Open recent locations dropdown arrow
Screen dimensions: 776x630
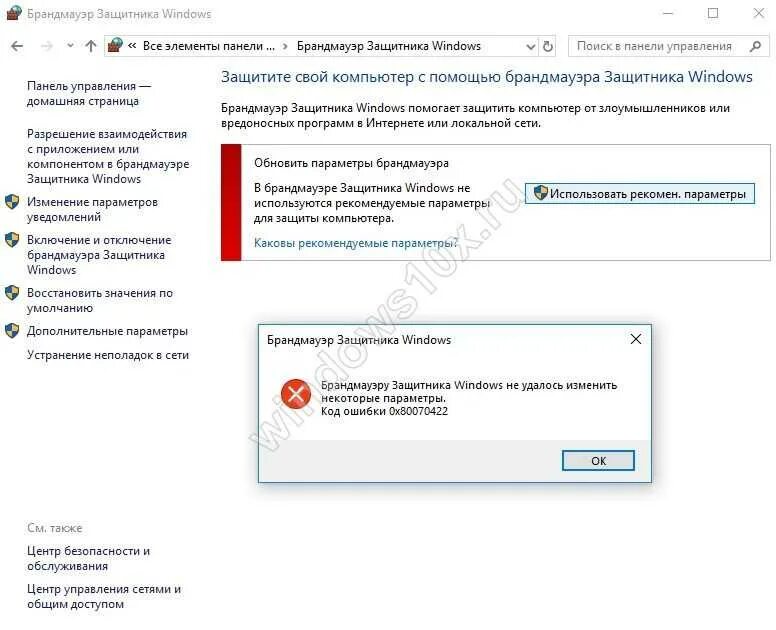[x=70, y=46]
